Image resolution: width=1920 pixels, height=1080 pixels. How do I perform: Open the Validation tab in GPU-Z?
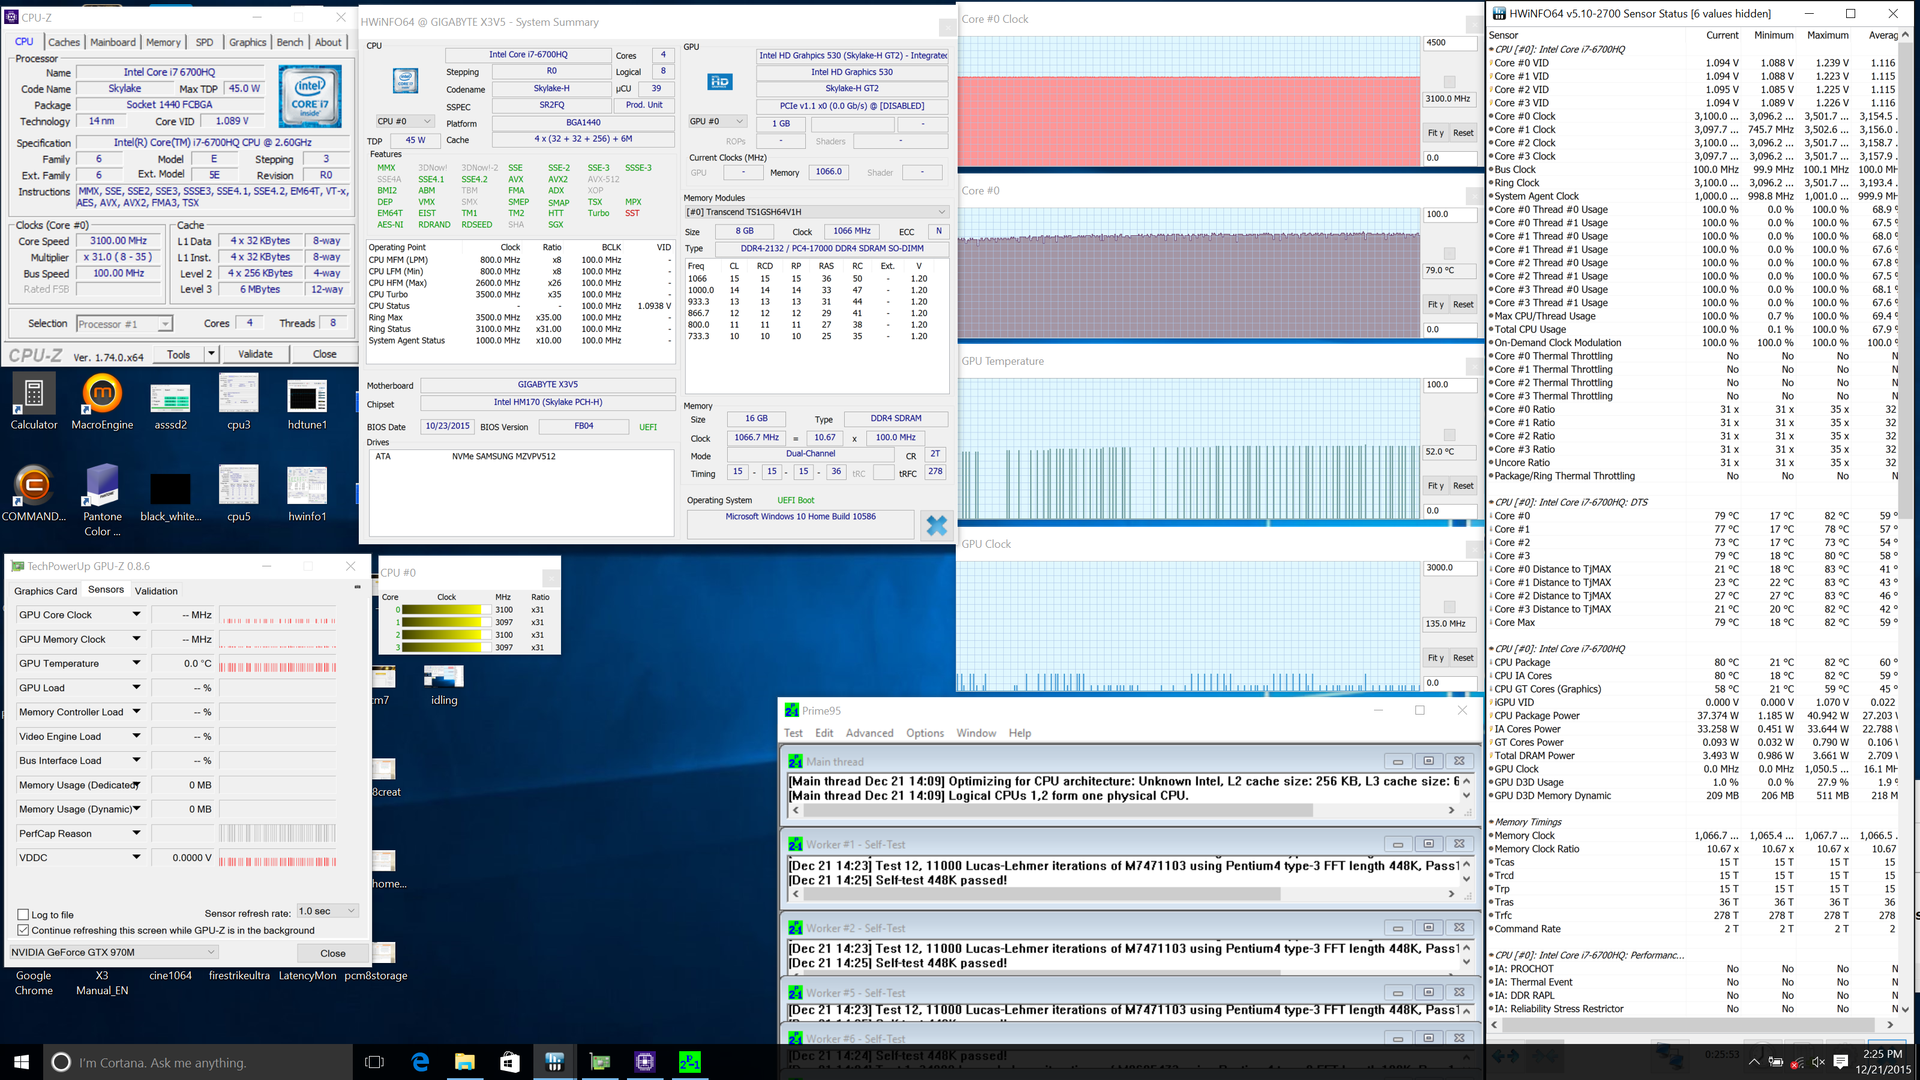[x=156, y=591]
